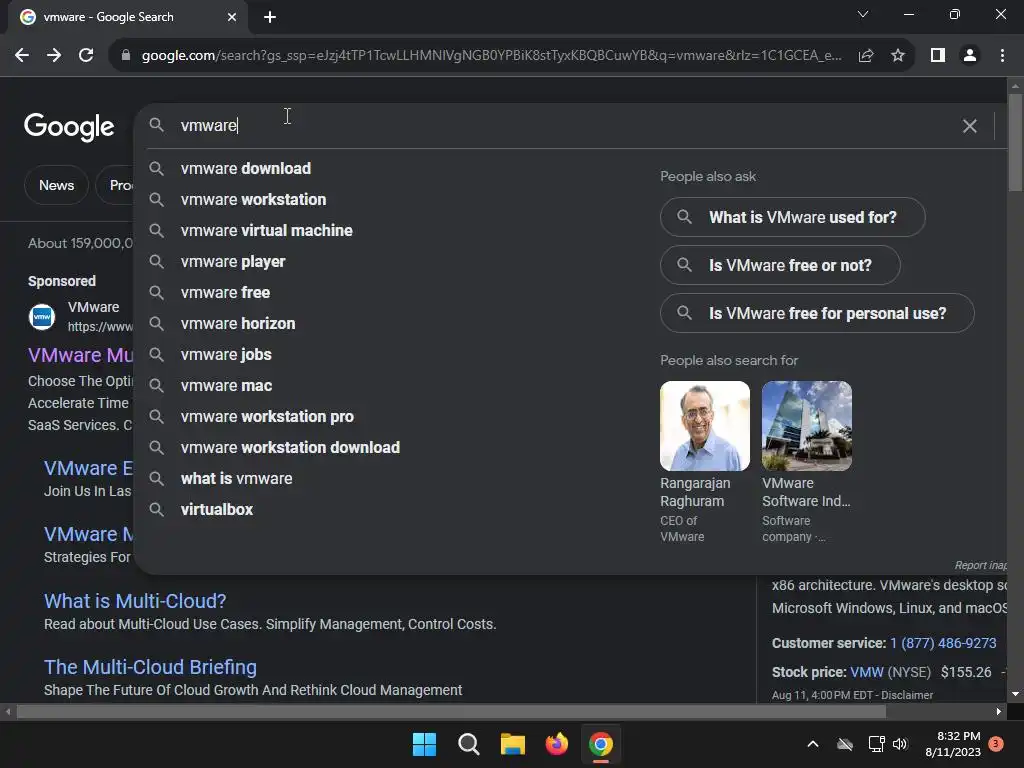Open File Explorer from the taskbar
Viewport: 1024px width, 768px height.
513,744
